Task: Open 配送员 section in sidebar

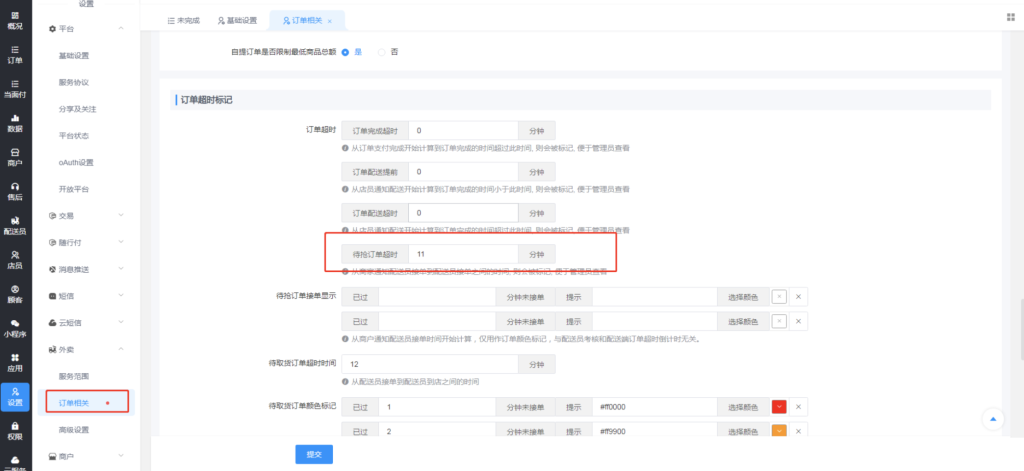Action: 14,225
